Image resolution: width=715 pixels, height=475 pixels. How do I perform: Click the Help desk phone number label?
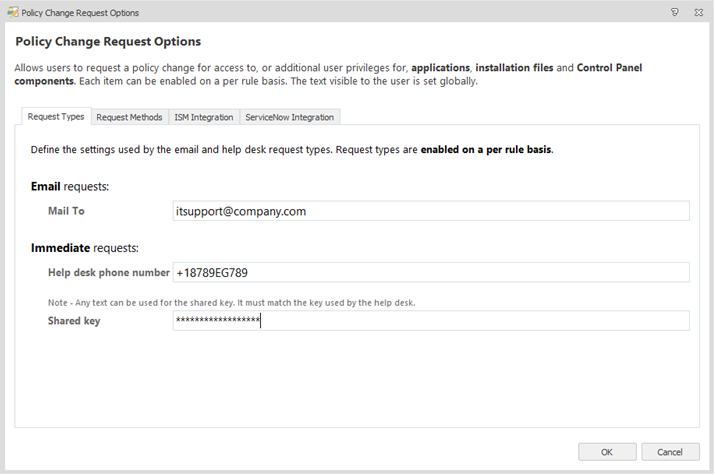[x=109, y=272]
